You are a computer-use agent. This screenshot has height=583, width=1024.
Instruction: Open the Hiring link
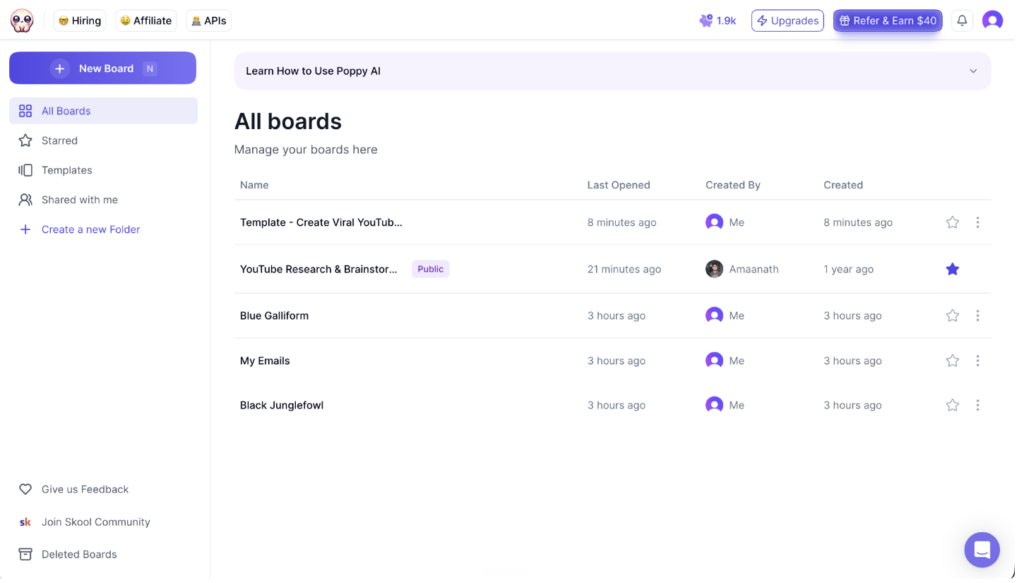pos(80,21)
